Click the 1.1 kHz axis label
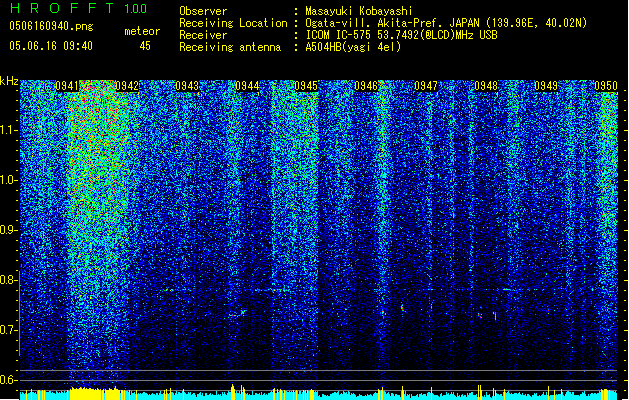629x400 pixels. tap(8, 130)
